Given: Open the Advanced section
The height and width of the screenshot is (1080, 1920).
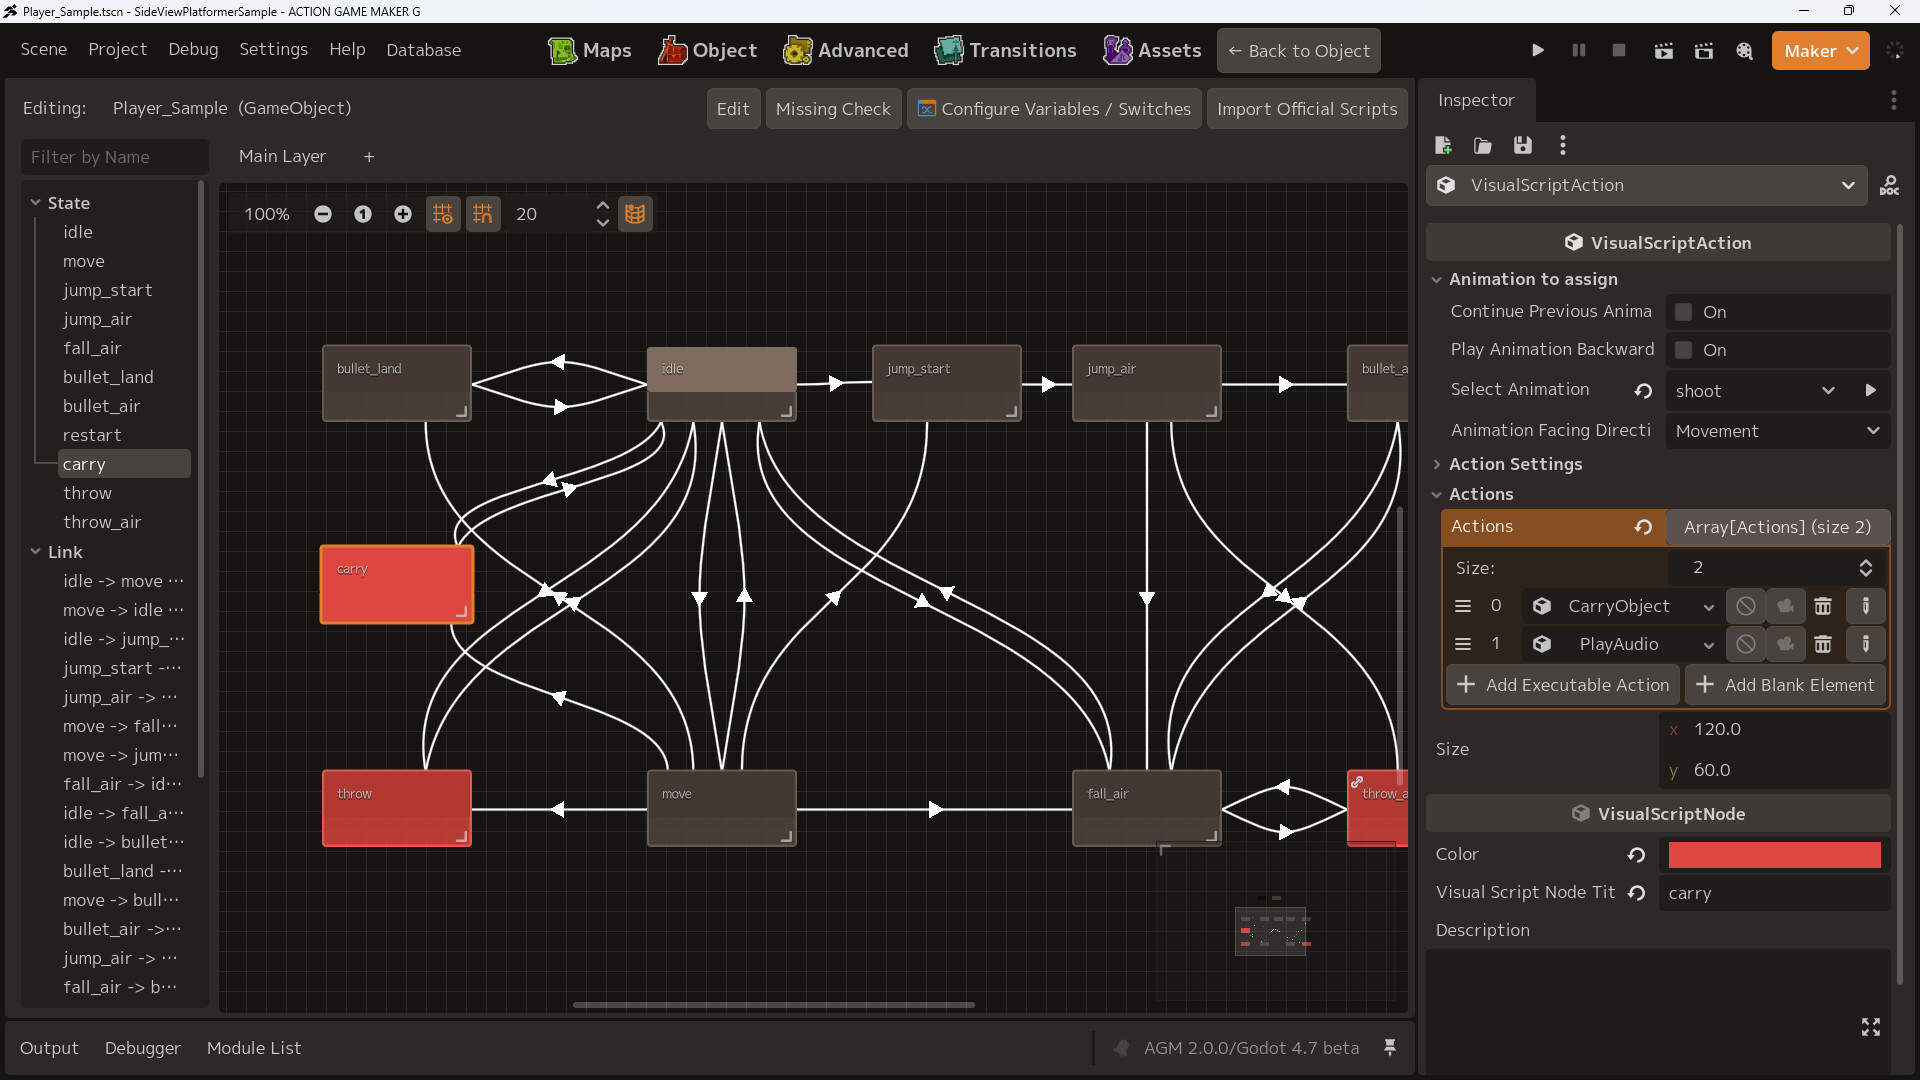Looking at the screenshot, I should 846,50.
